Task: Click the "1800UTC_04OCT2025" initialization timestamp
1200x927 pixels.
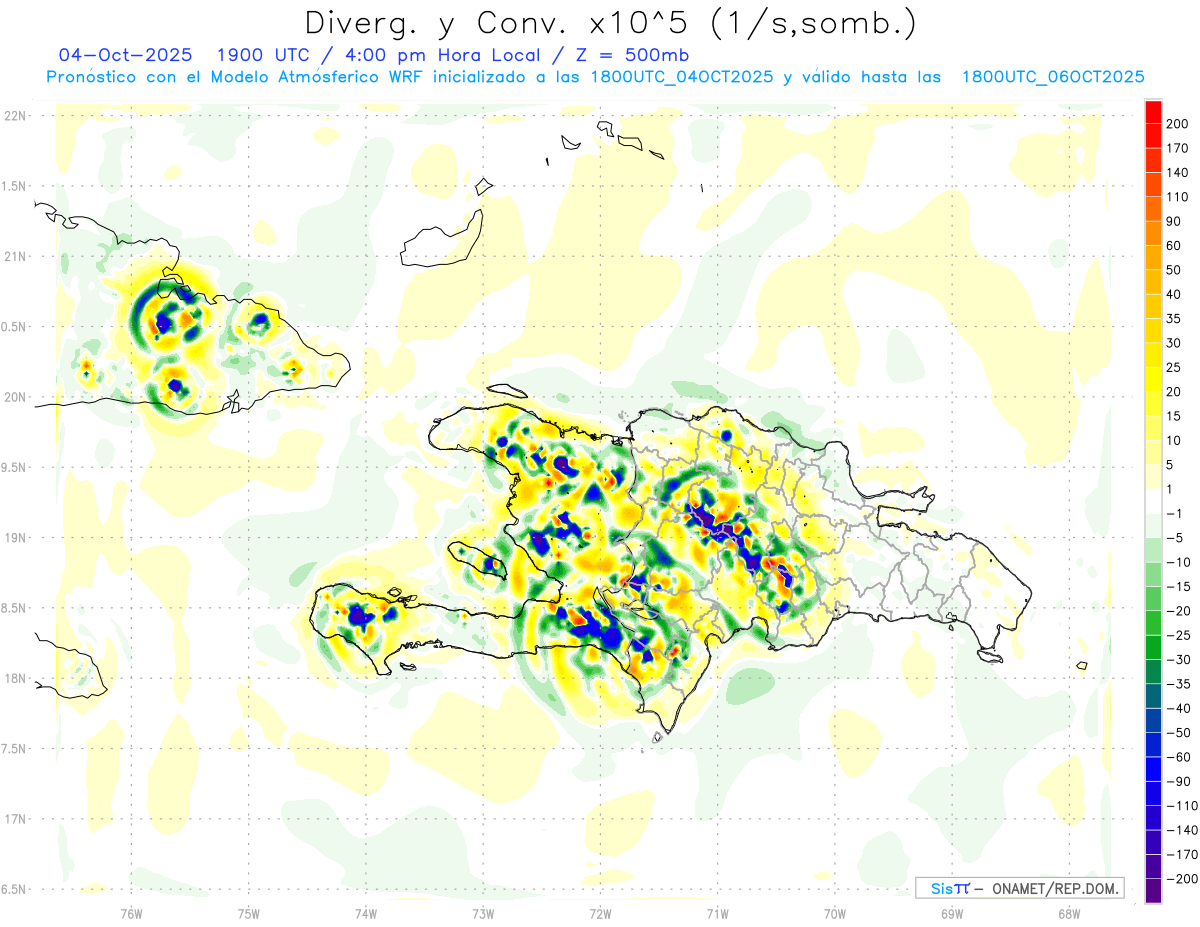Action: pos(680,77)
